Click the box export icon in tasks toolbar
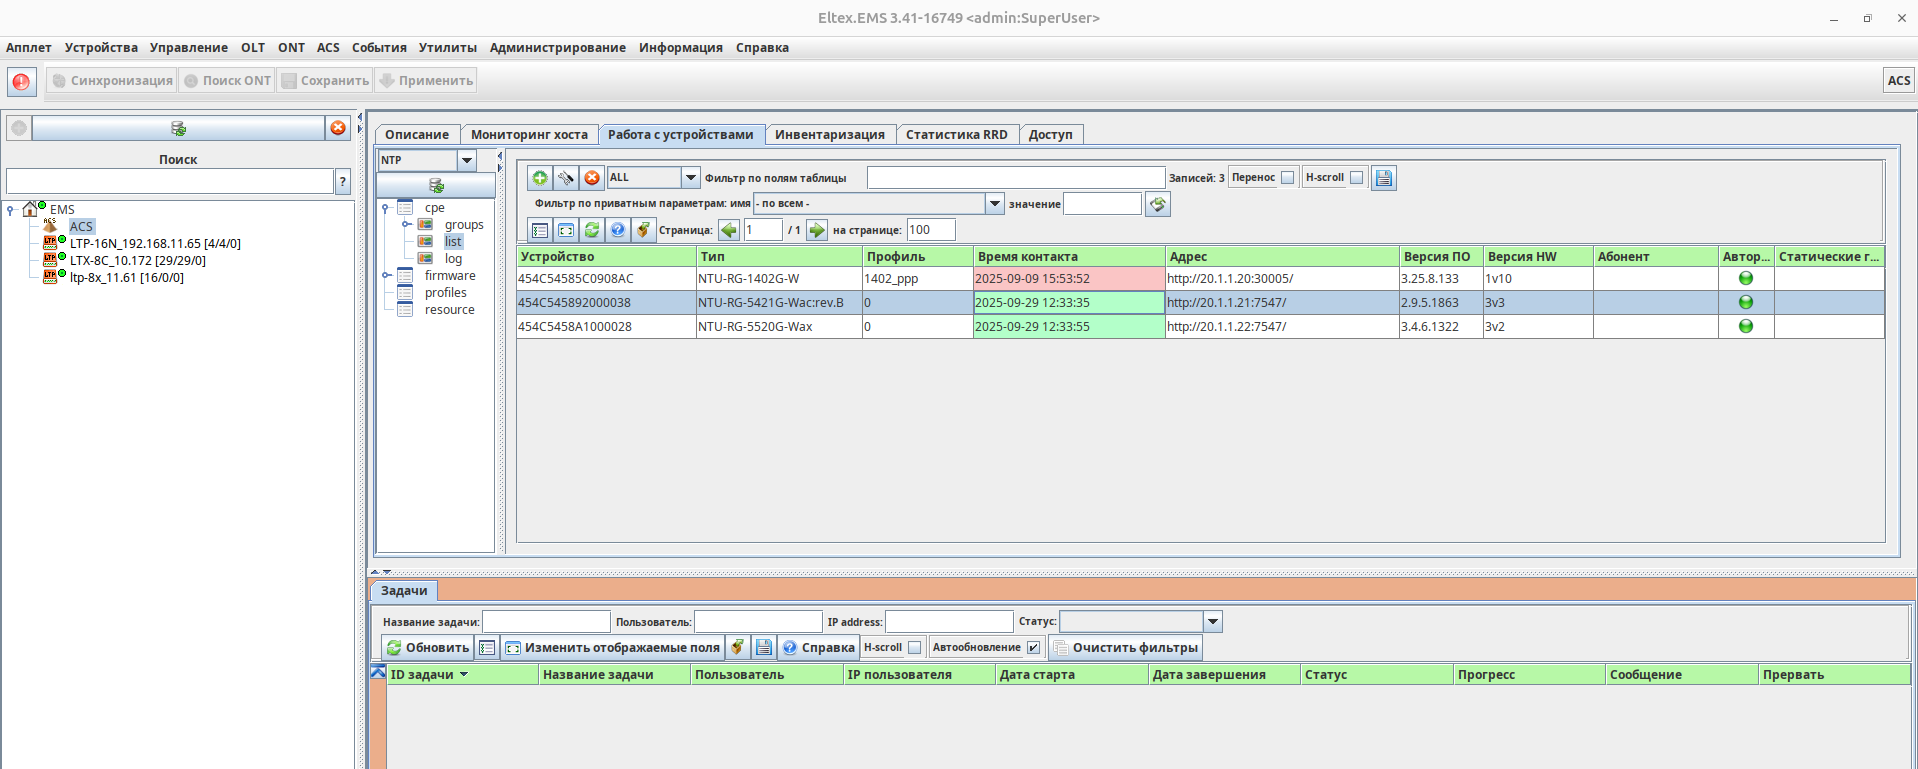The width and height of the screenshot is (1918, 769). point(737,648)
